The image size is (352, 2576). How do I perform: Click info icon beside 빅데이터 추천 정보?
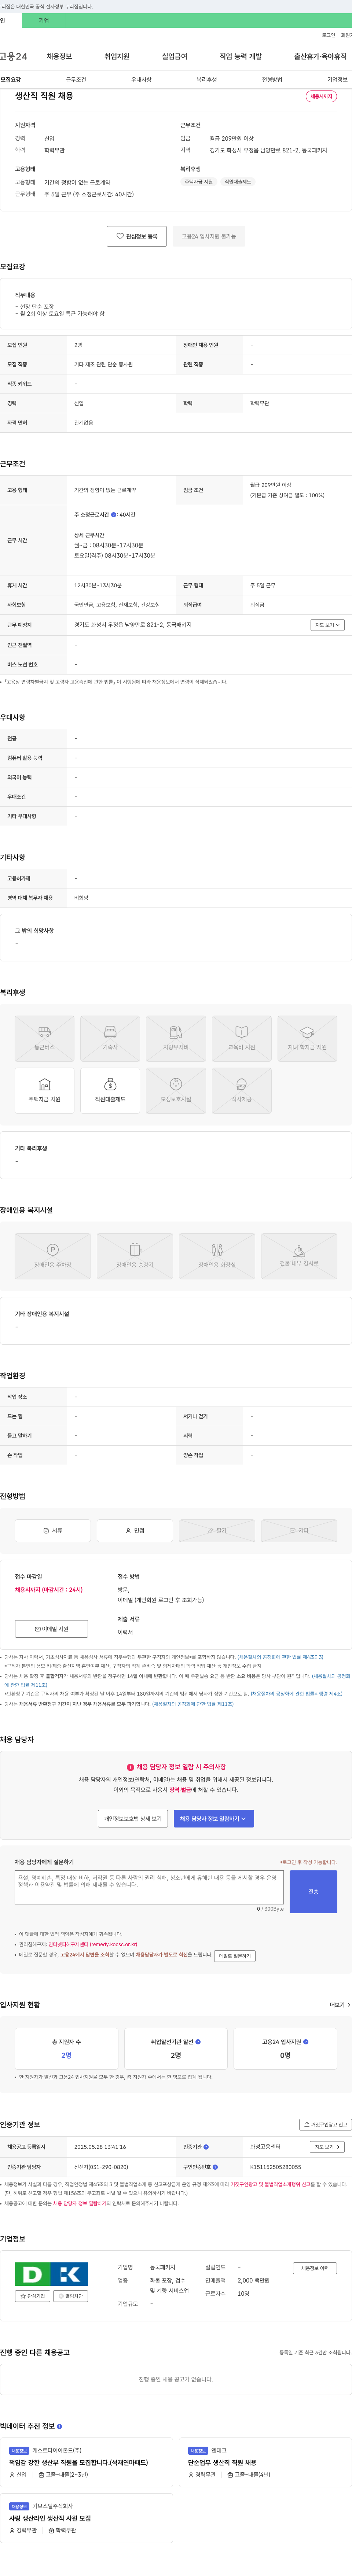point(59,2426)
